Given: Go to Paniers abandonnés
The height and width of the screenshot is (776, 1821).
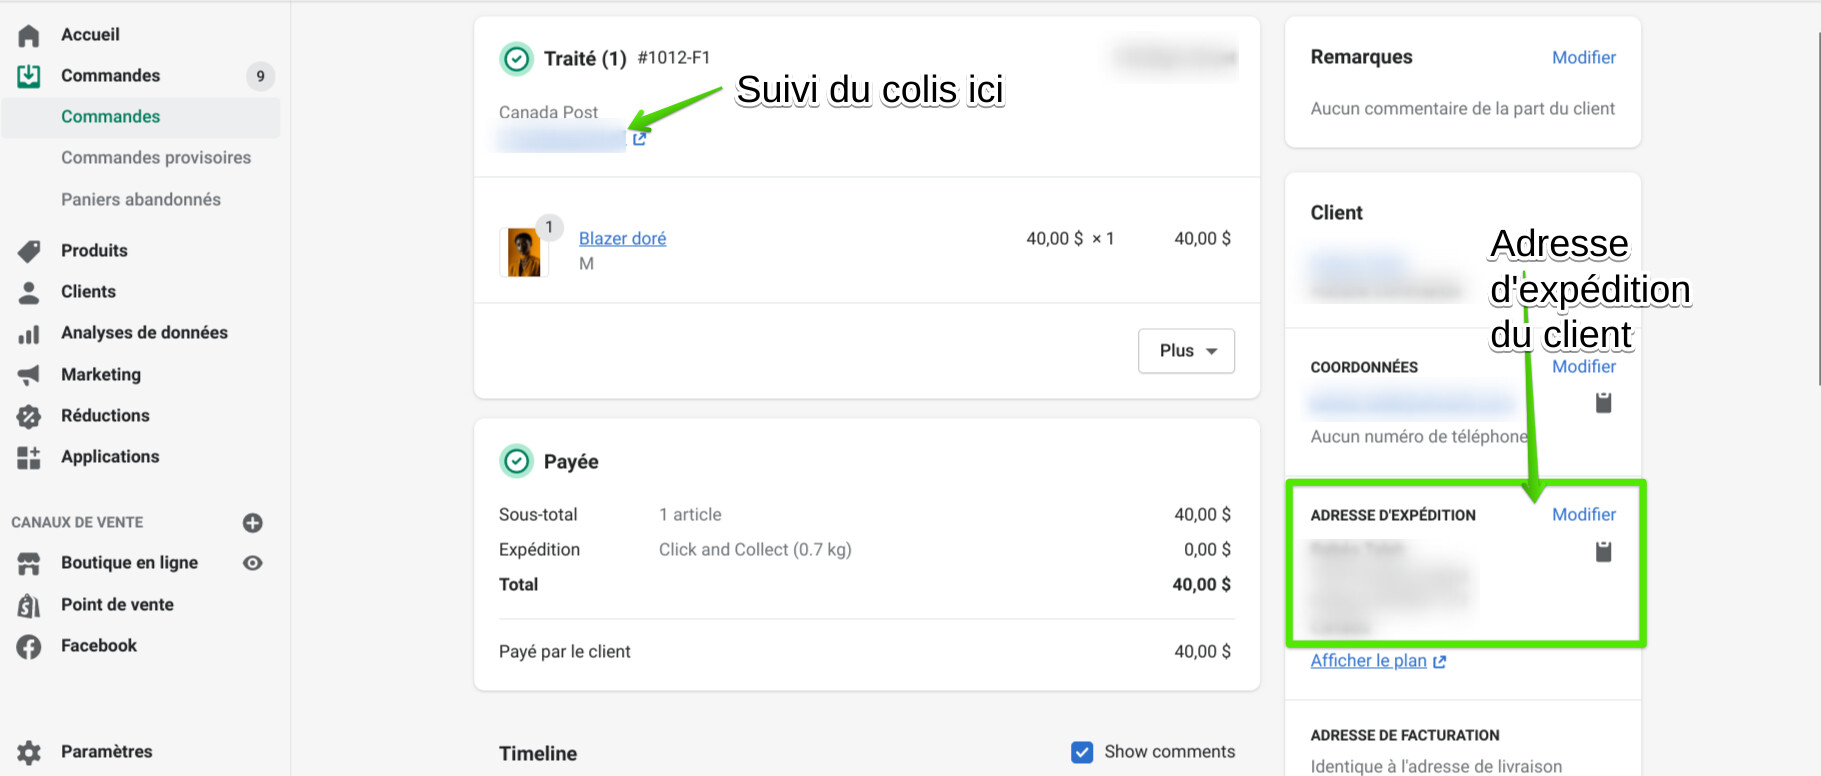Looking at the screenshot, I should click(x=141, y=200).
